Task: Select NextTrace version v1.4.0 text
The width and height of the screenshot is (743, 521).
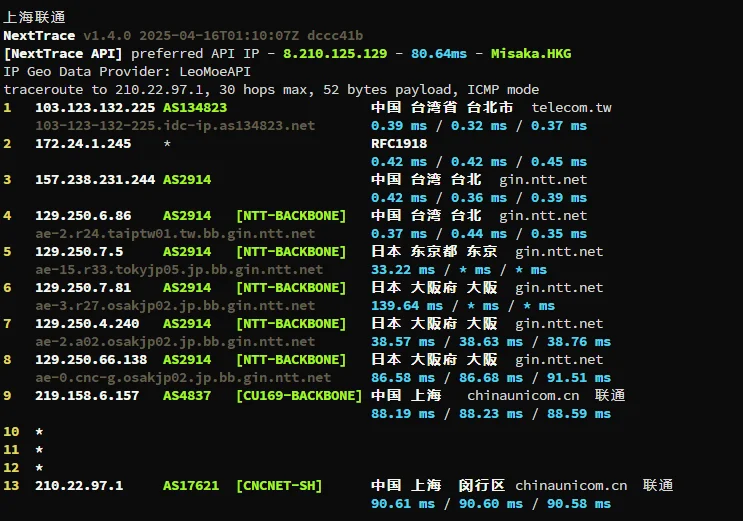Action: tap(107, 36)
